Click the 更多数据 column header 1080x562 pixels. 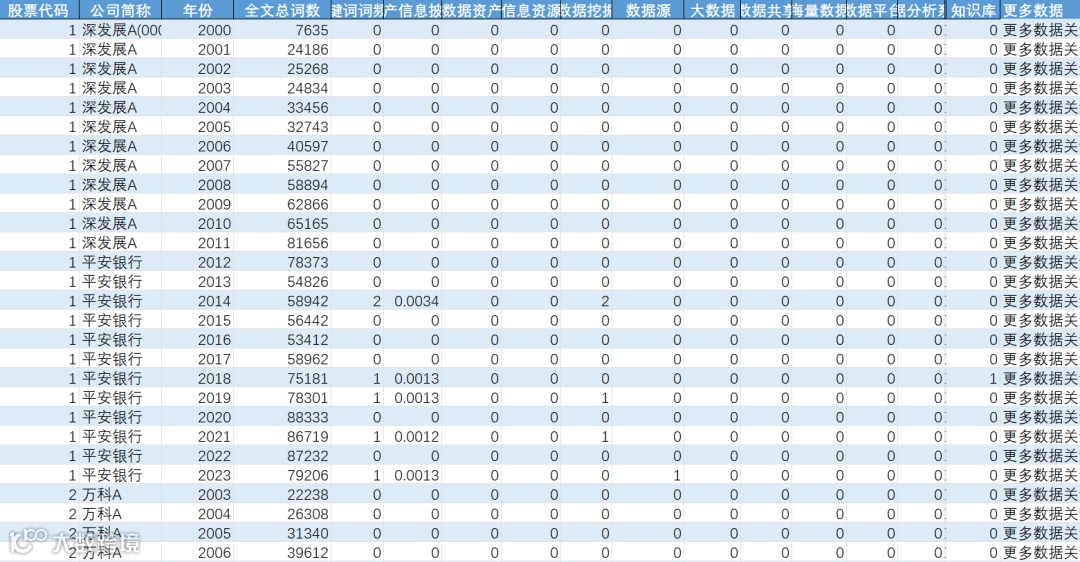click(x=1040, y=10)
